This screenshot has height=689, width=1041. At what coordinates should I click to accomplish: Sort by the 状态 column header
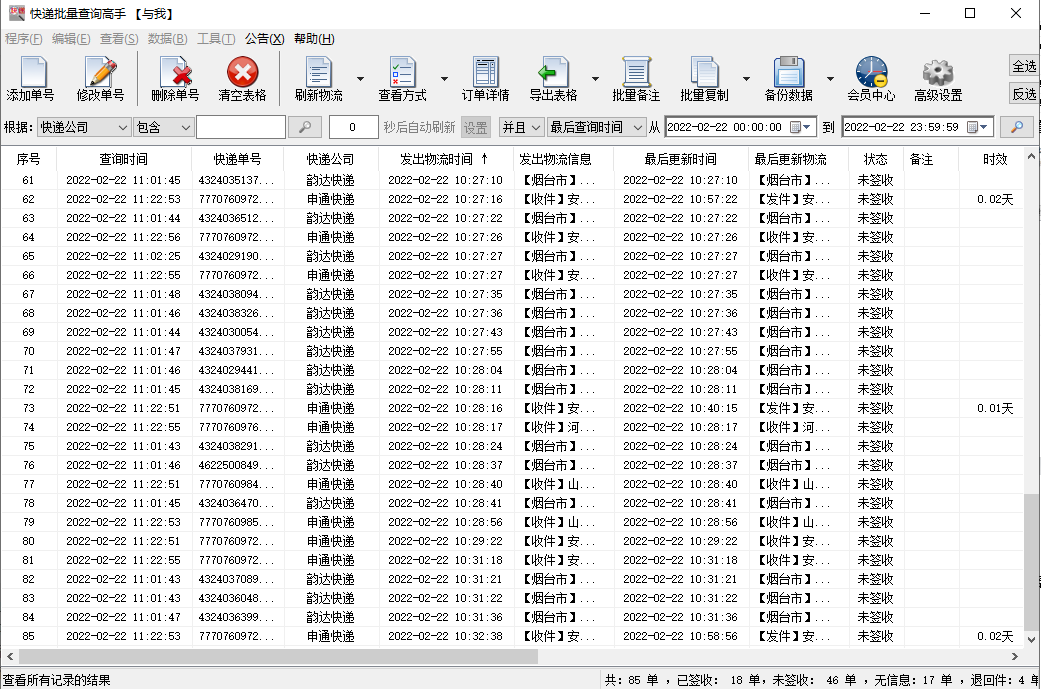click(876, 159)
